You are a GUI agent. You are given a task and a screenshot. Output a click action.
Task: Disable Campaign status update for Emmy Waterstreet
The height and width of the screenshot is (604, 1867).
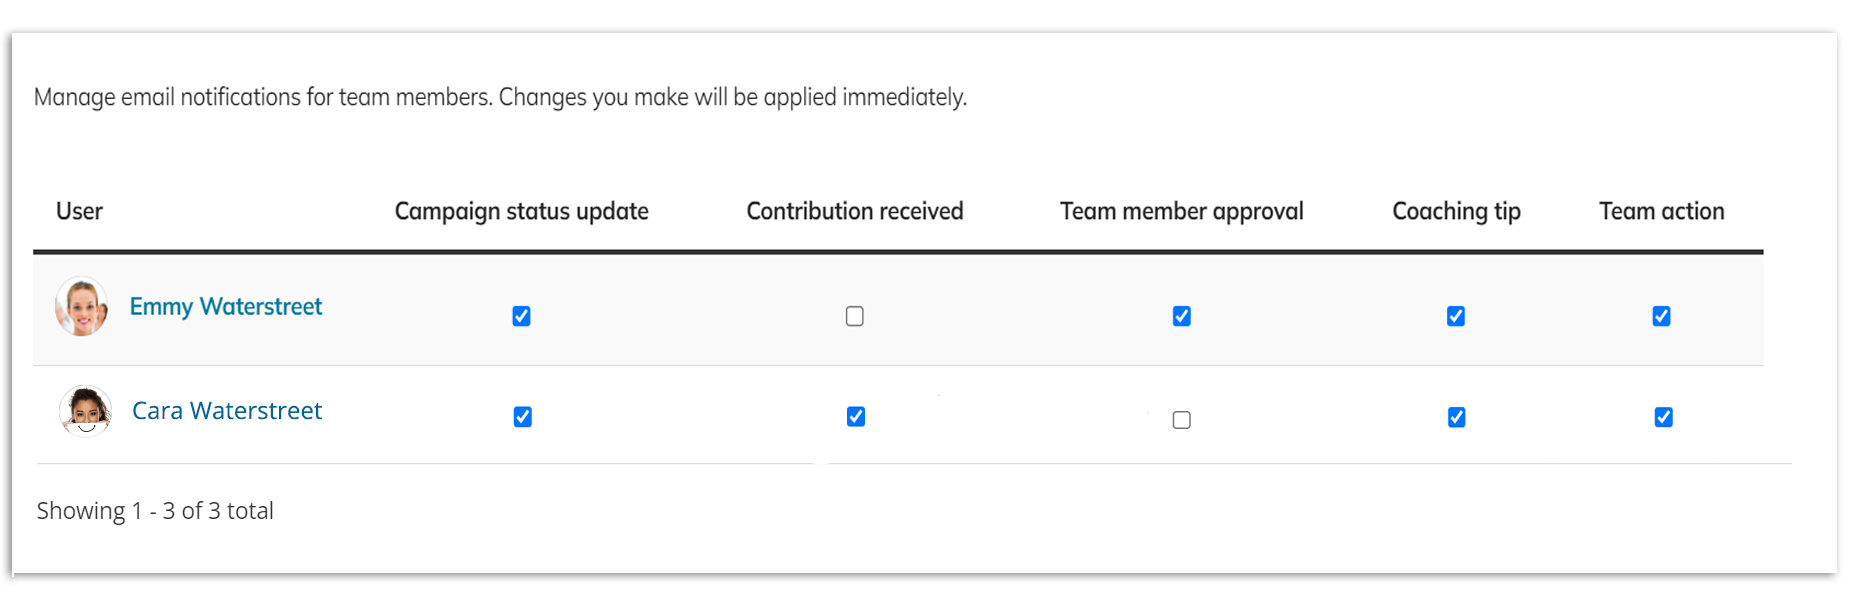[521, 316]
